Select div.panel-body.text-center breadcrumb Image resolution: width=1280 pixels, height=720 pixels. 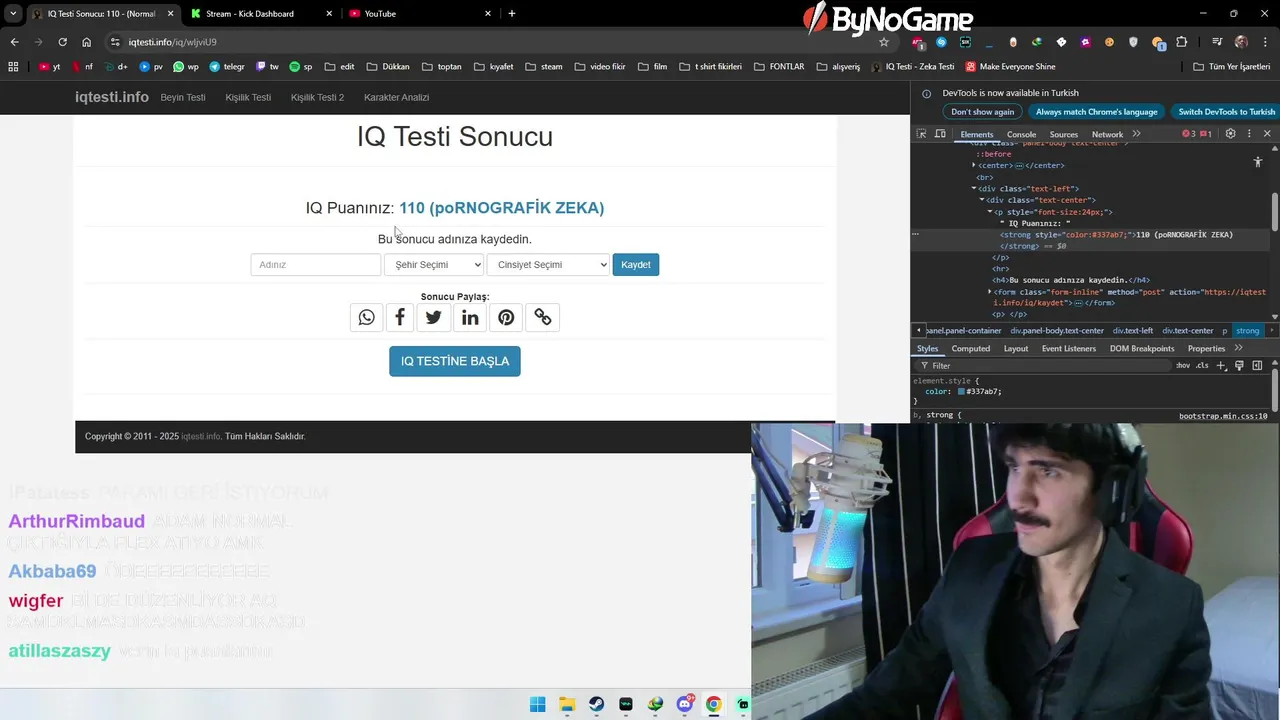point(1056,330)
